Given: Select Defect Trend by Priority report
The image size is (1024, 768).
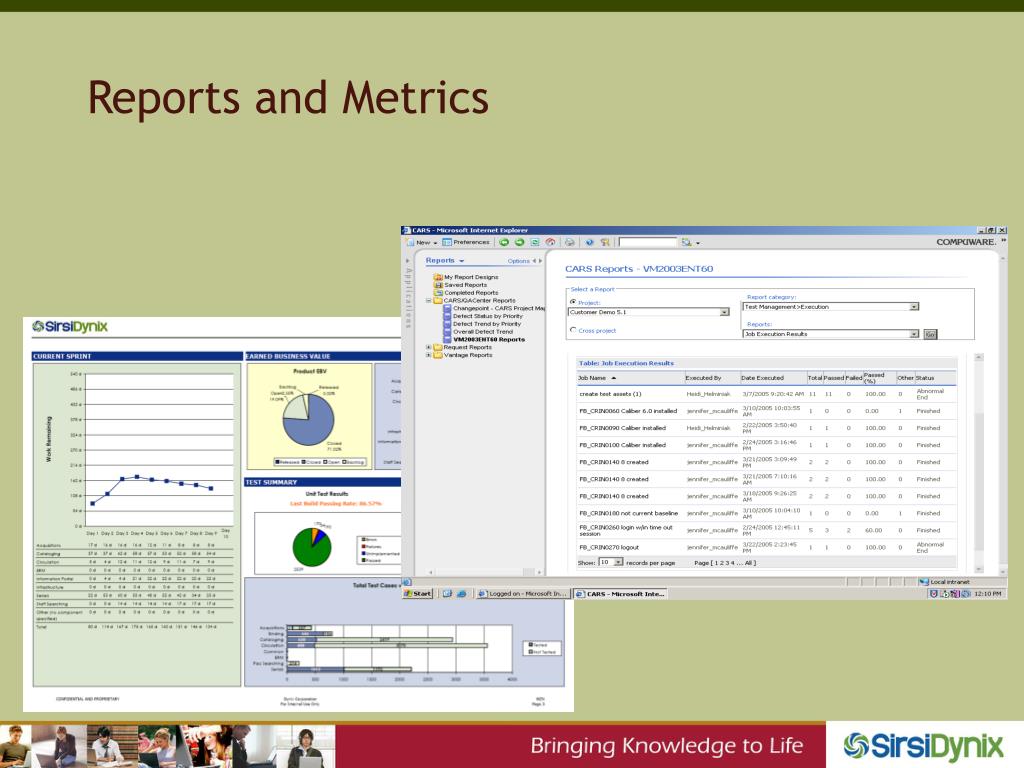Looking at the screenshot, I should click(482, 324).
